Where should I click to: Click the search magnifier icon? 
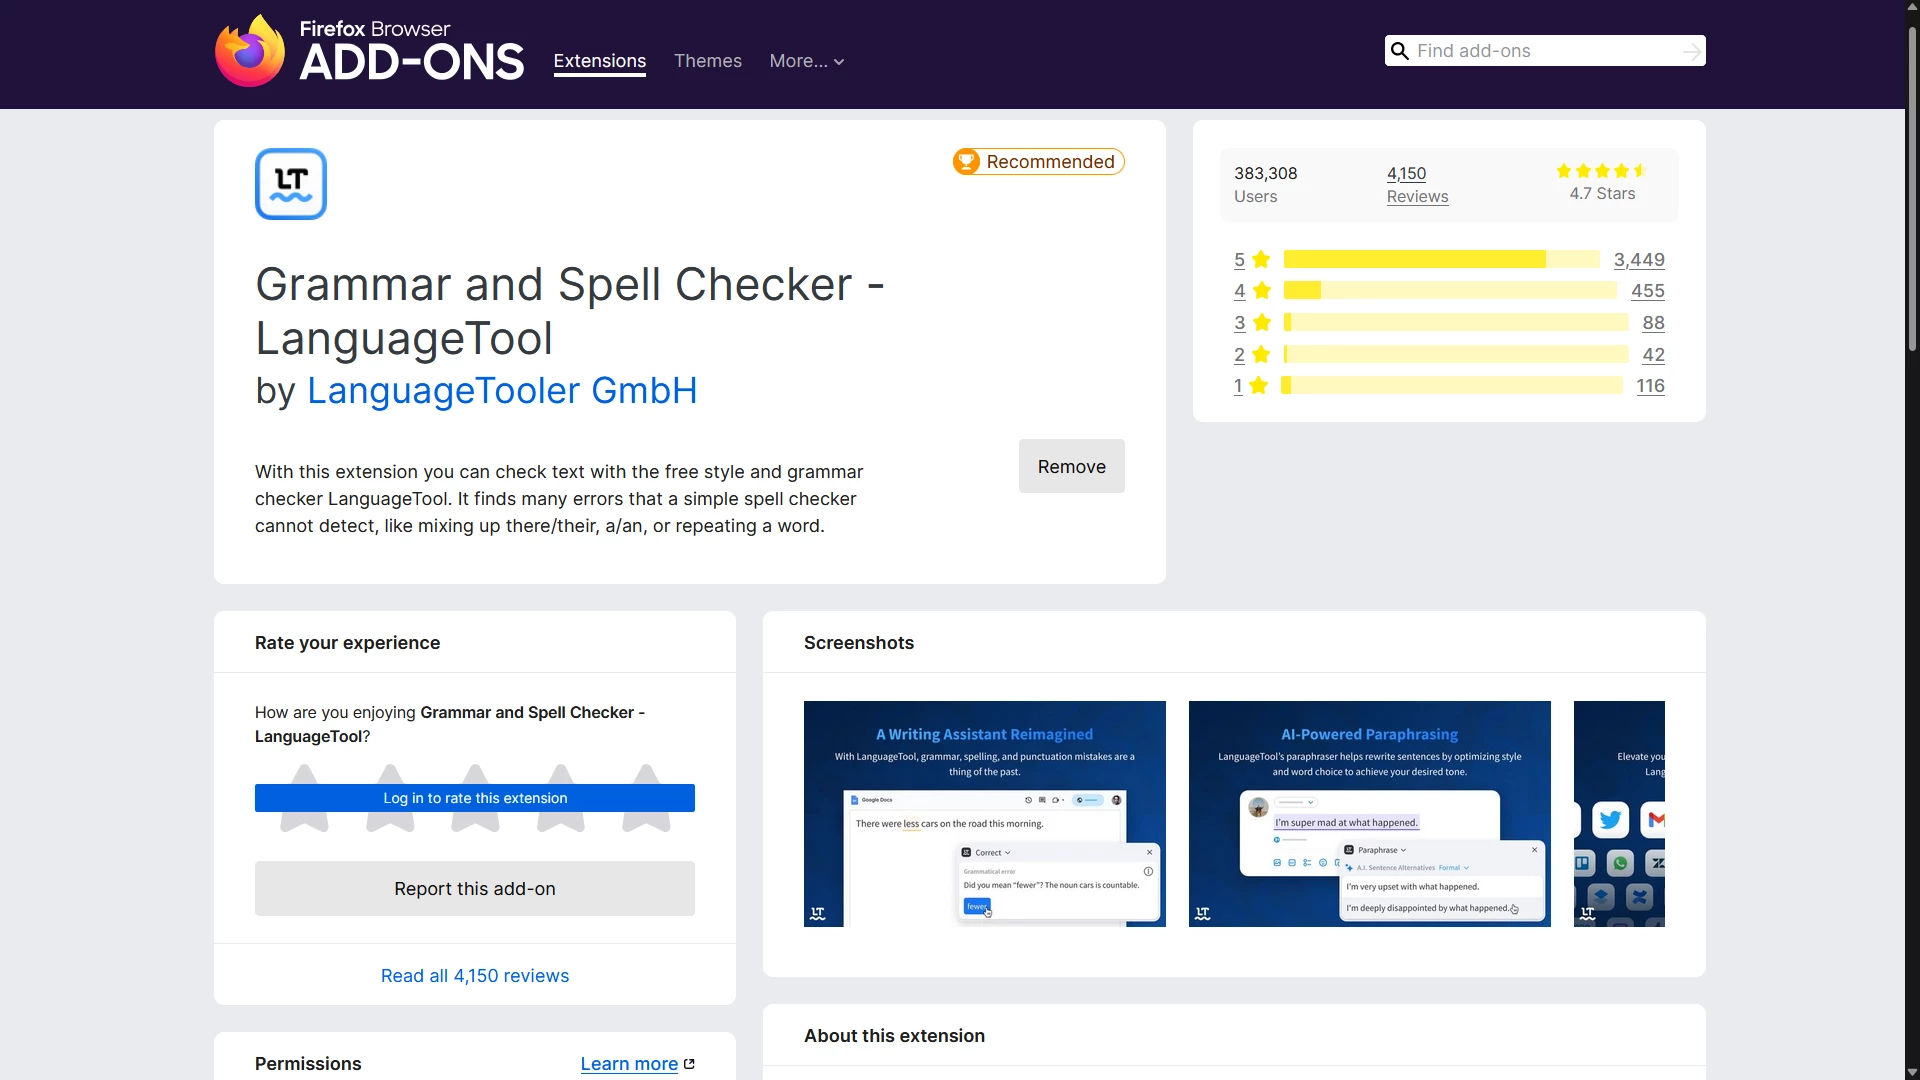[x=1400, y=51]
